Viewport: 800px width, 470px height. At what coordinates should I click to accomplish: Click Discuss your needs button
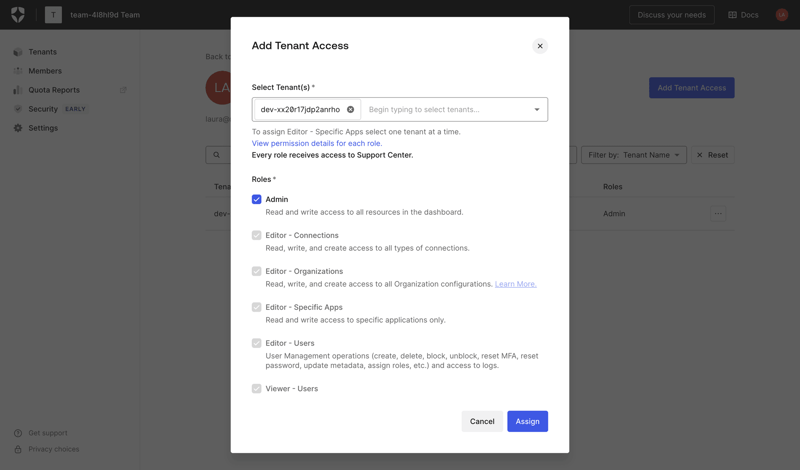(x=671, y=15)
